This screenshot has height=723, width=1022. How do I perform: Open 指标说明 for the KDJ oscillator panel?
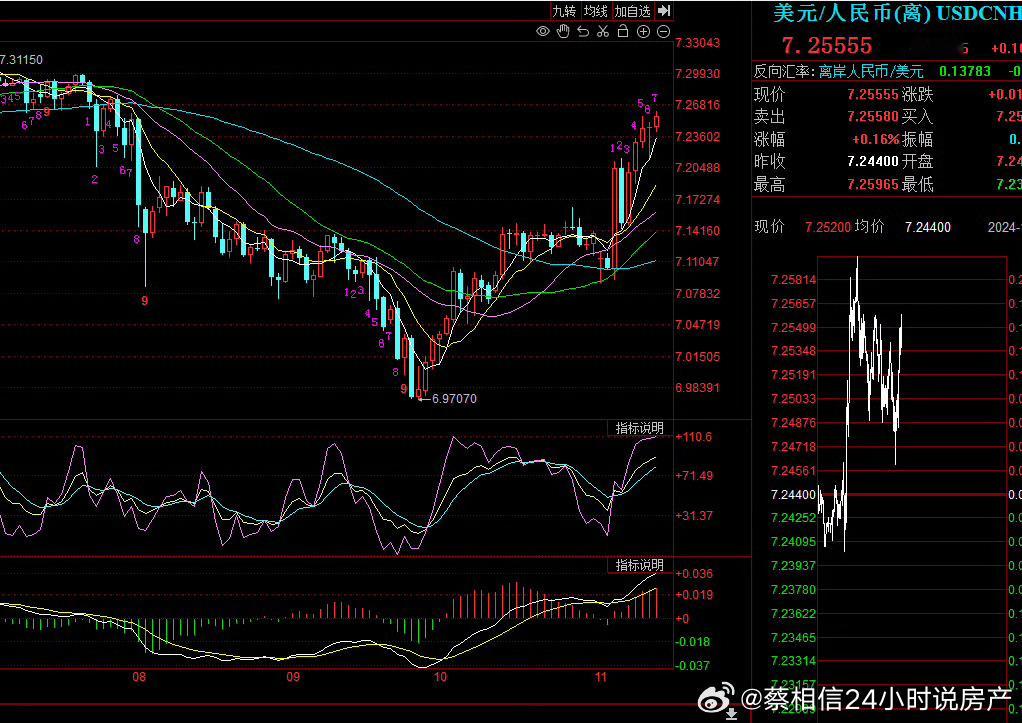pyautogui.click(x=639, y=428)
